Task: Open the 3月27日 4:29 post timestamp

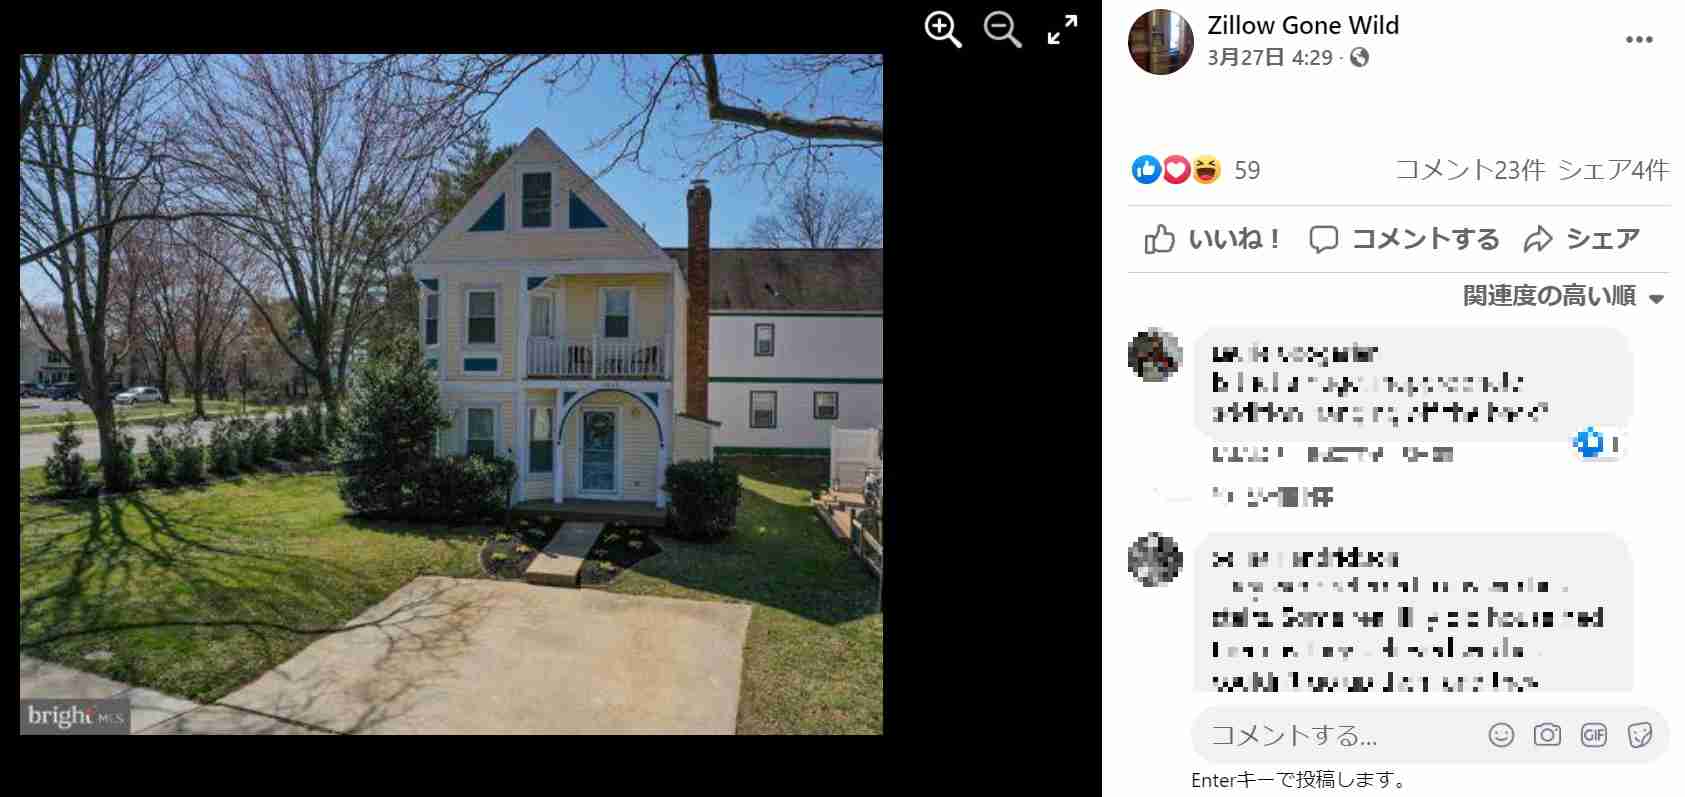Action: coord(1270,58)
